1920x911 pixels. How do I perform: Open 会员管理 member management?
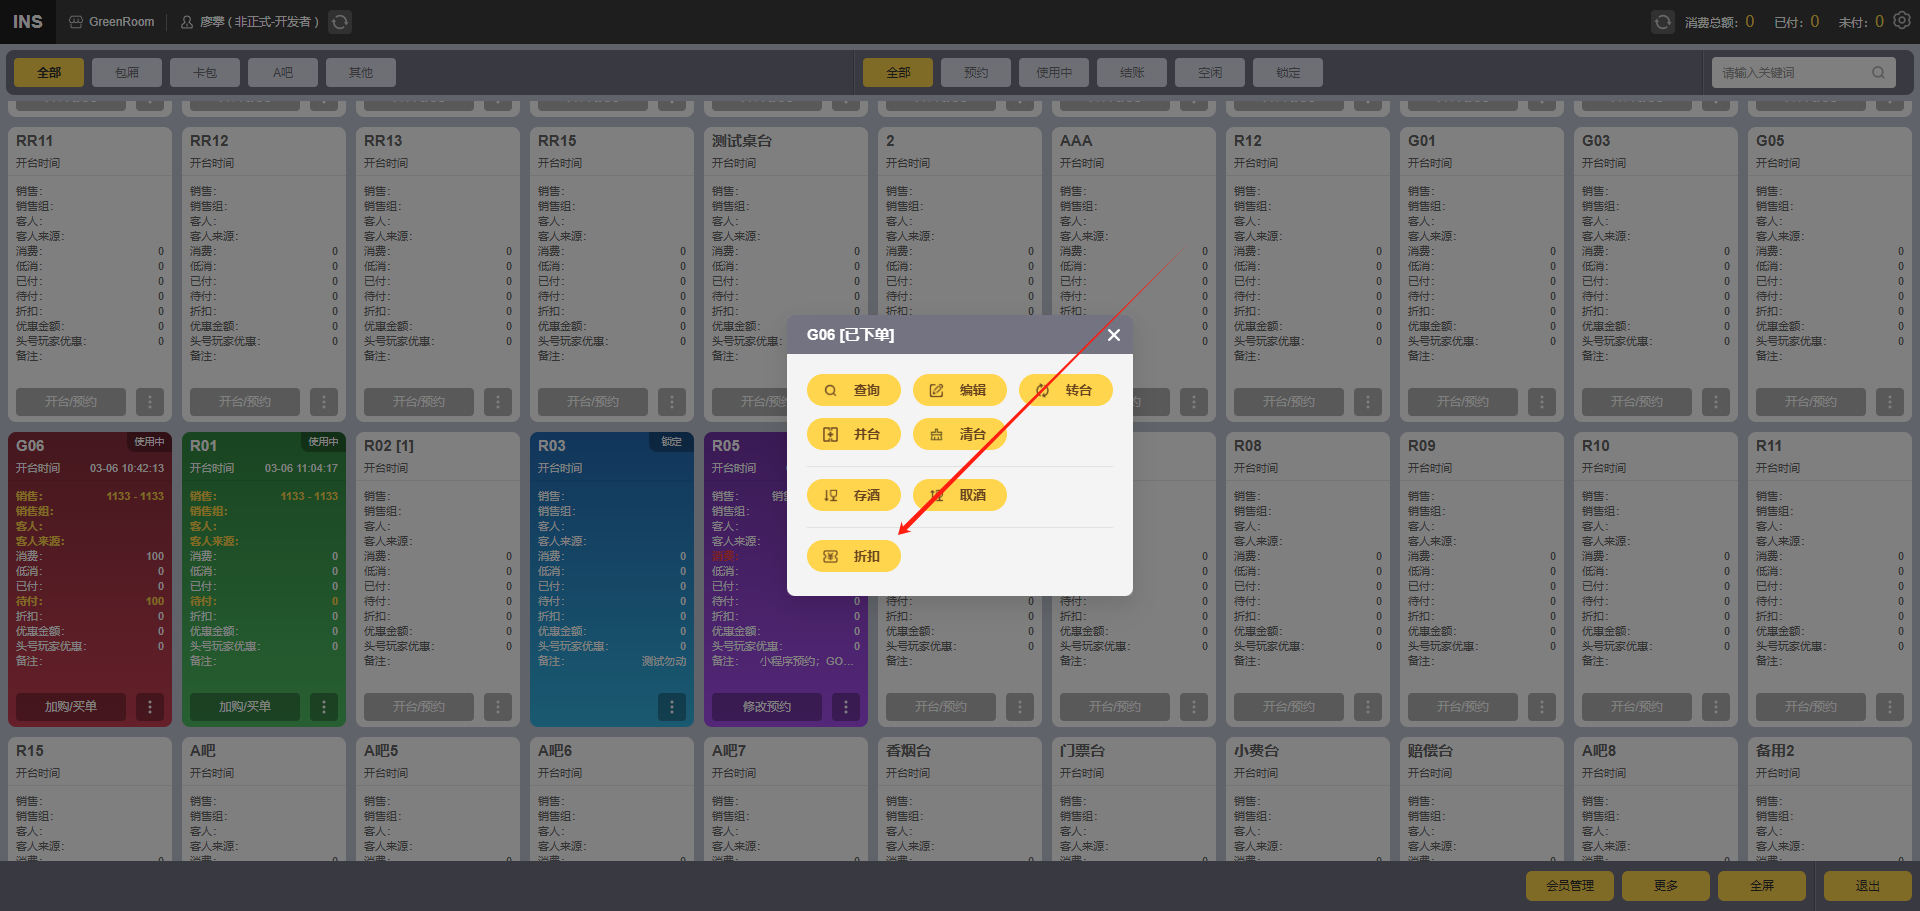[x=1570, y=886]
